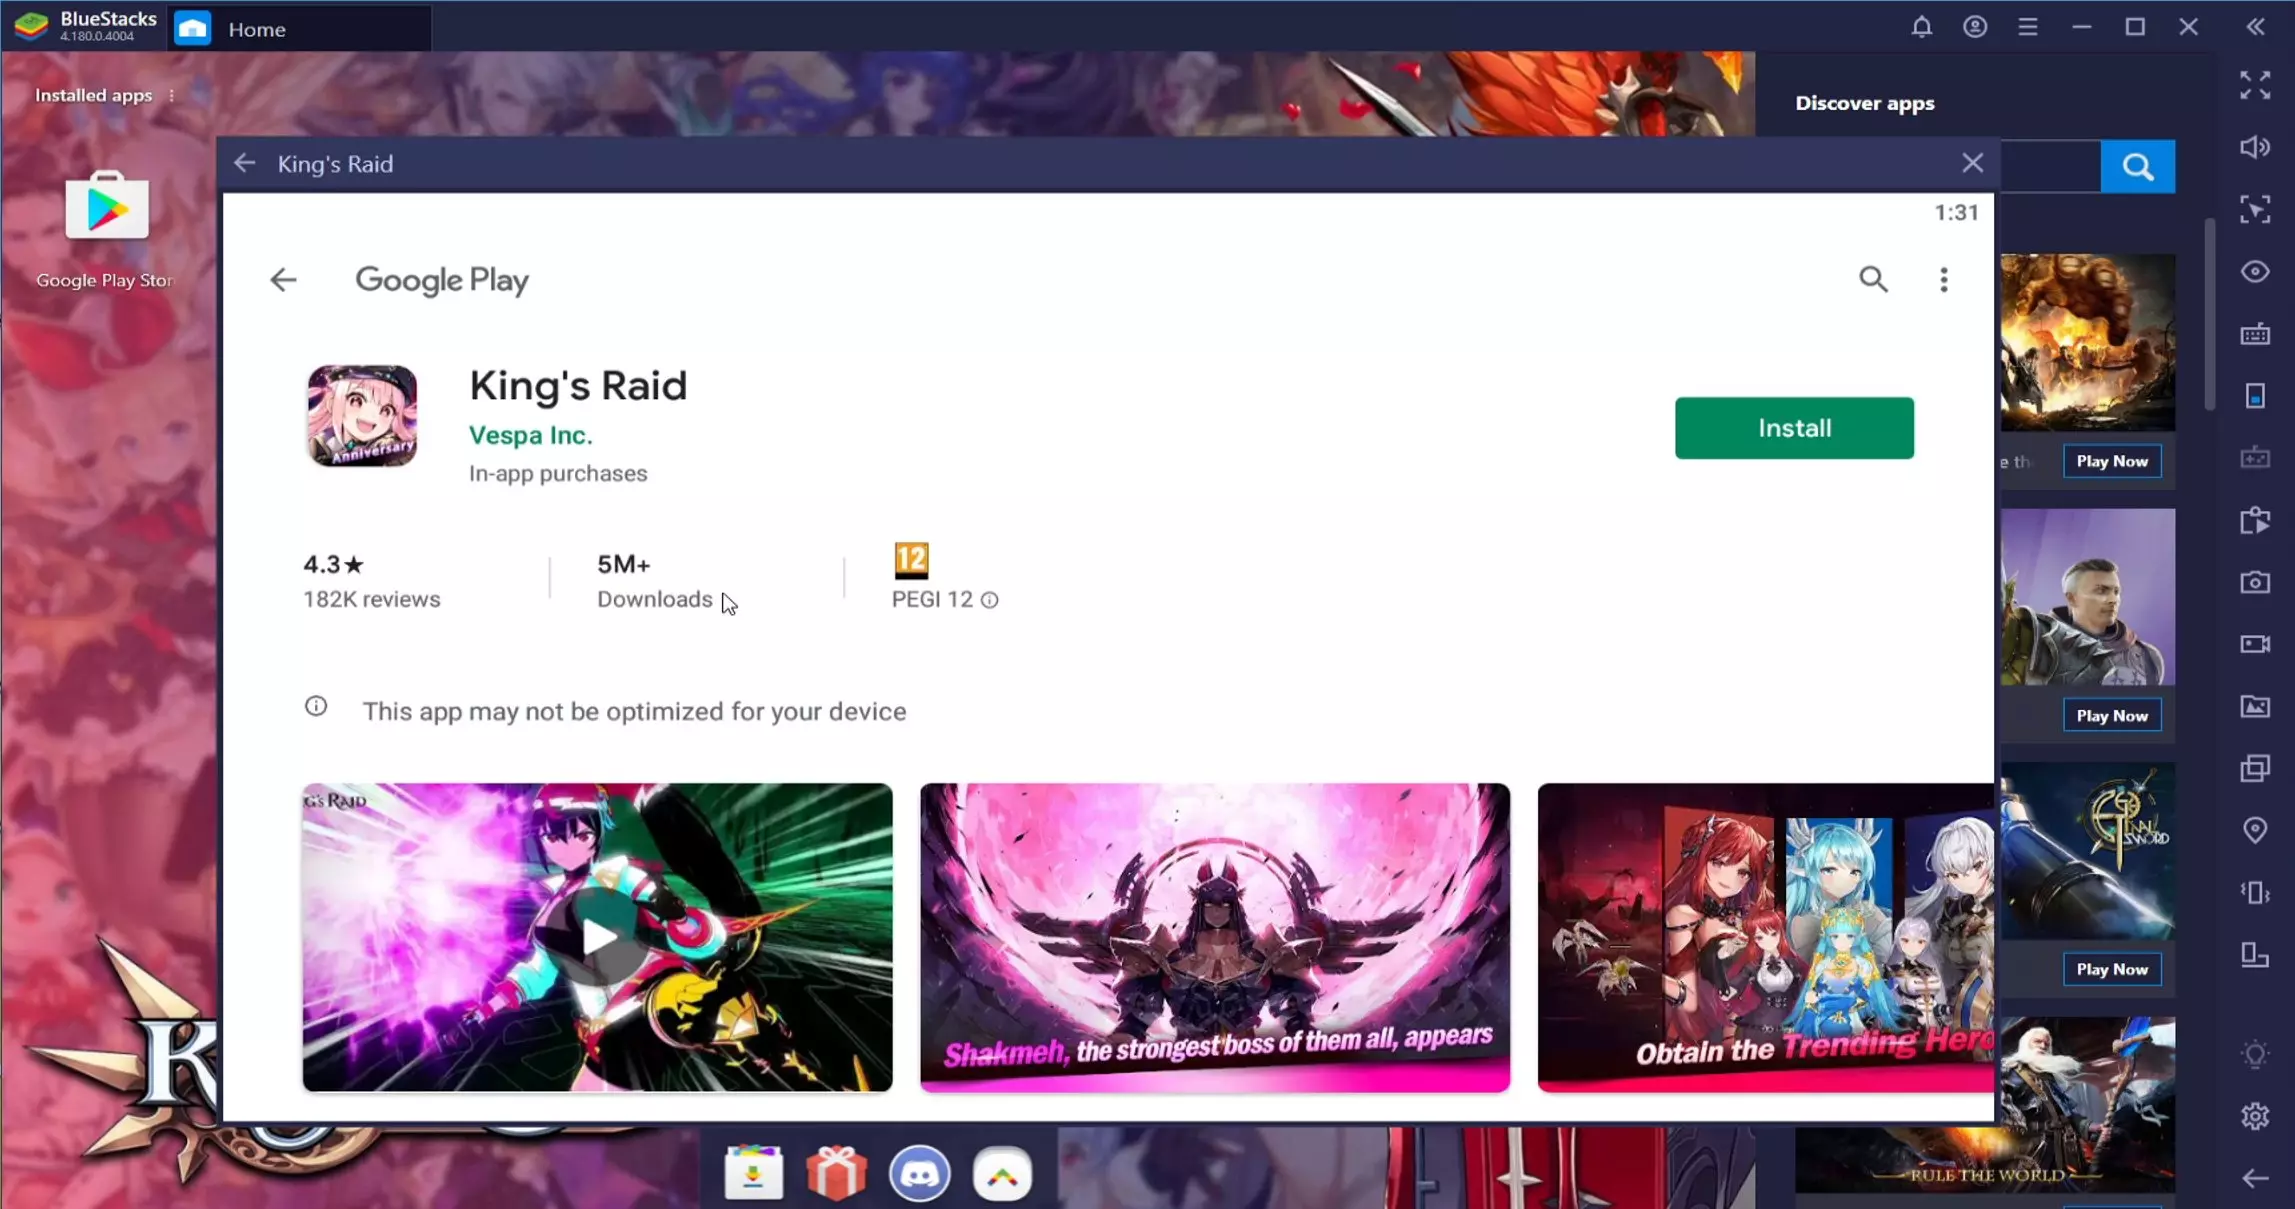Toggle the eye icon in right sidebar
Screen dimensions: 2295x1209
[x=2254, y=272]
